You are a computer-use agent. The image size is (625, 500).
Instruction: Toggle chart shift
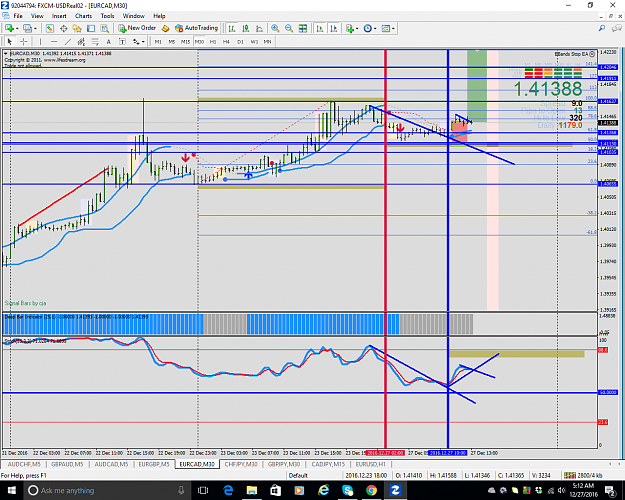tap(334, 28)
